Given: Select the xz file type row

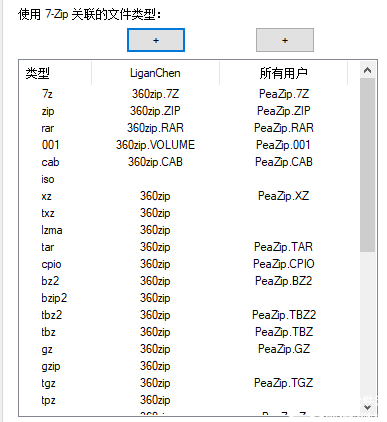Looking at the screenshot, I should (x=189, y=196).
